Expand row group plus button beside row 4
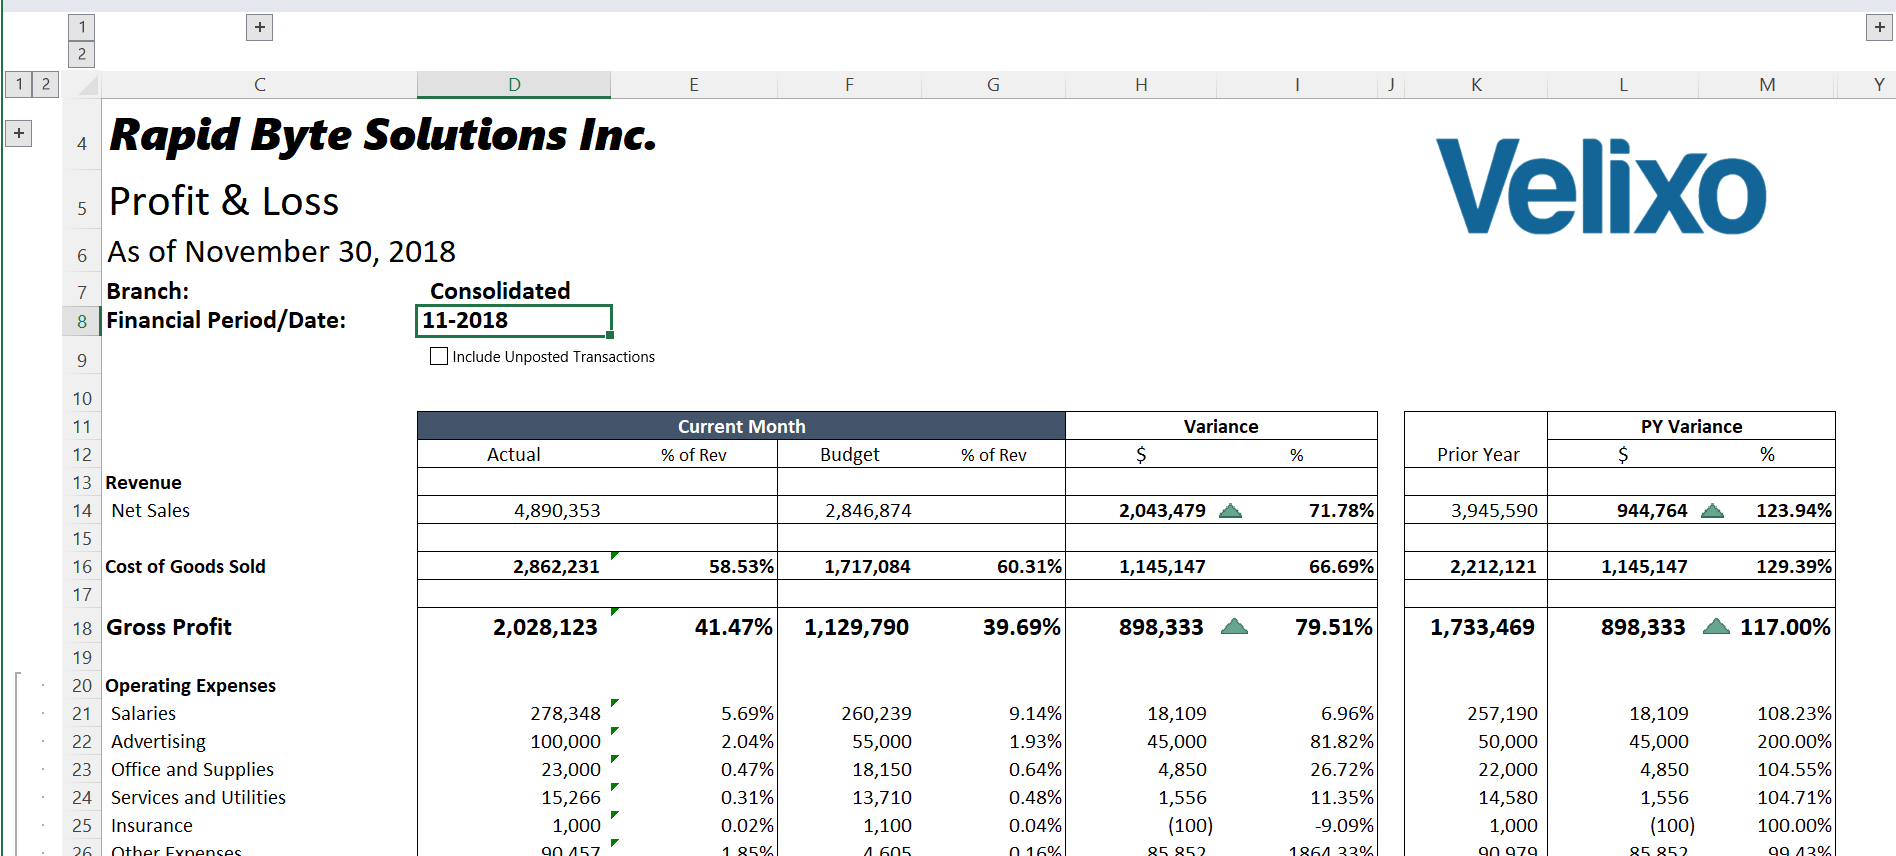Screen dimensions: 1896x856 [x=19, y=133]
